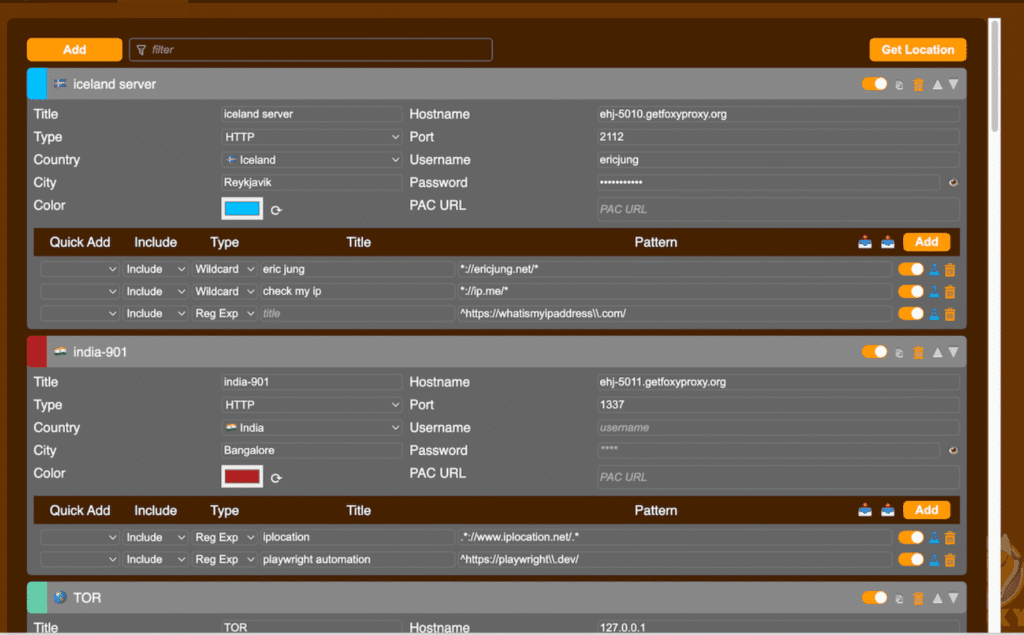
Task: Click the top Add proxy button
Action: pyautogui.click(x=74, y=49)
